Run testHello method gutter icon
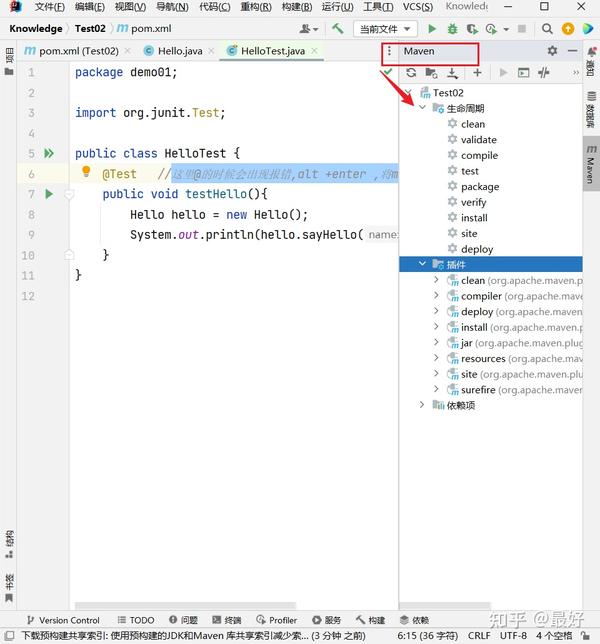The width and height of the screenshot is (600, 644). pyautogui.click(x=49, y=194)
